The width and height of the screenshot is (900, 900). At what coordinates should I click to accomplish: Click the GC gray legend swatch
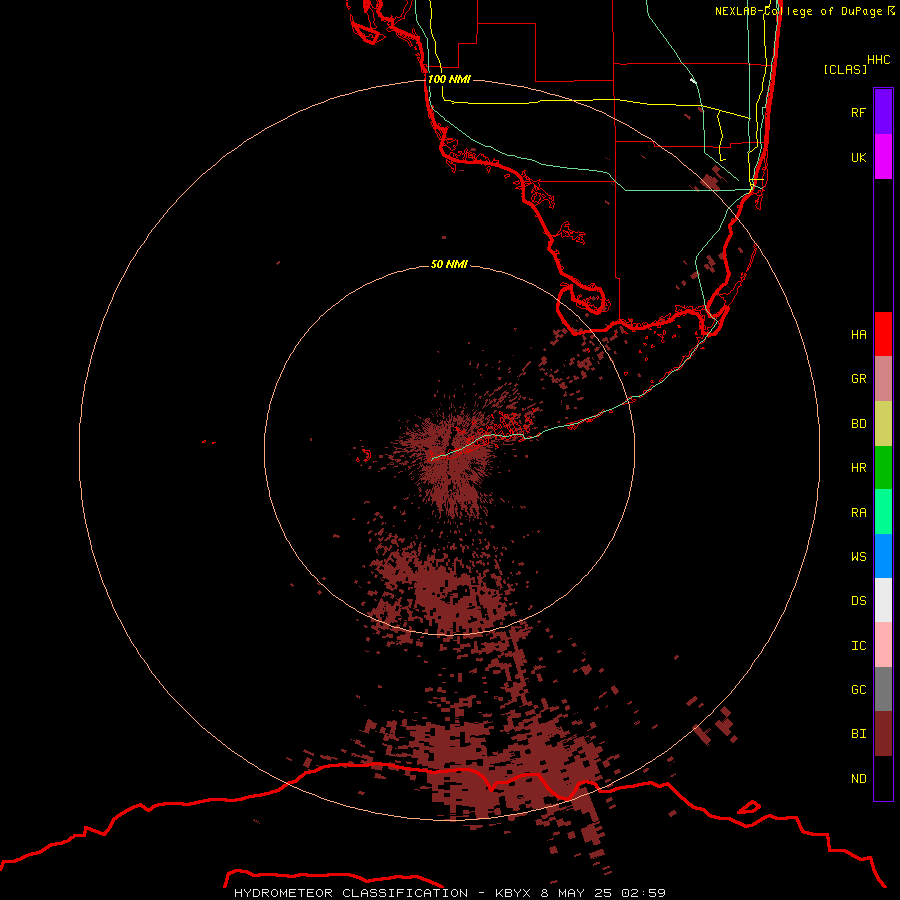tap(883, 689)
